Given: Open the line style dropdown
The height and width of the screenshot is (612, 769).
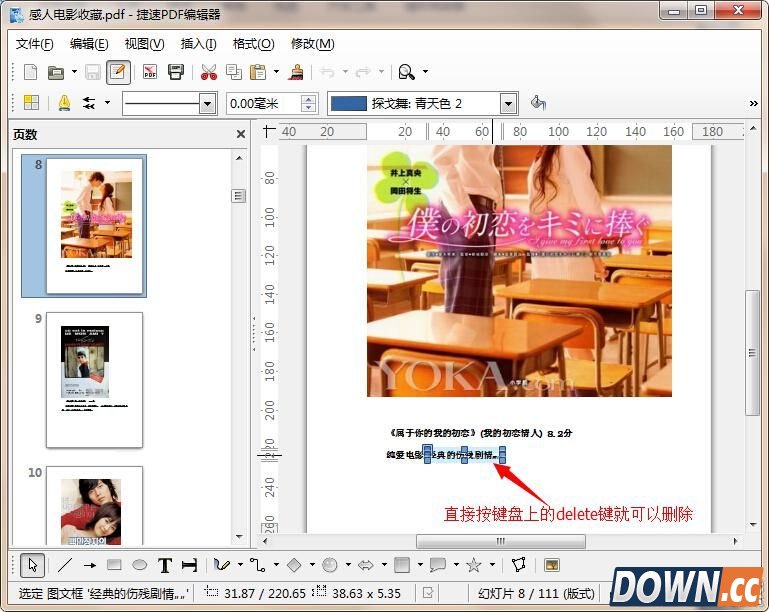Looking at the screenshot, I should point(208,103).
